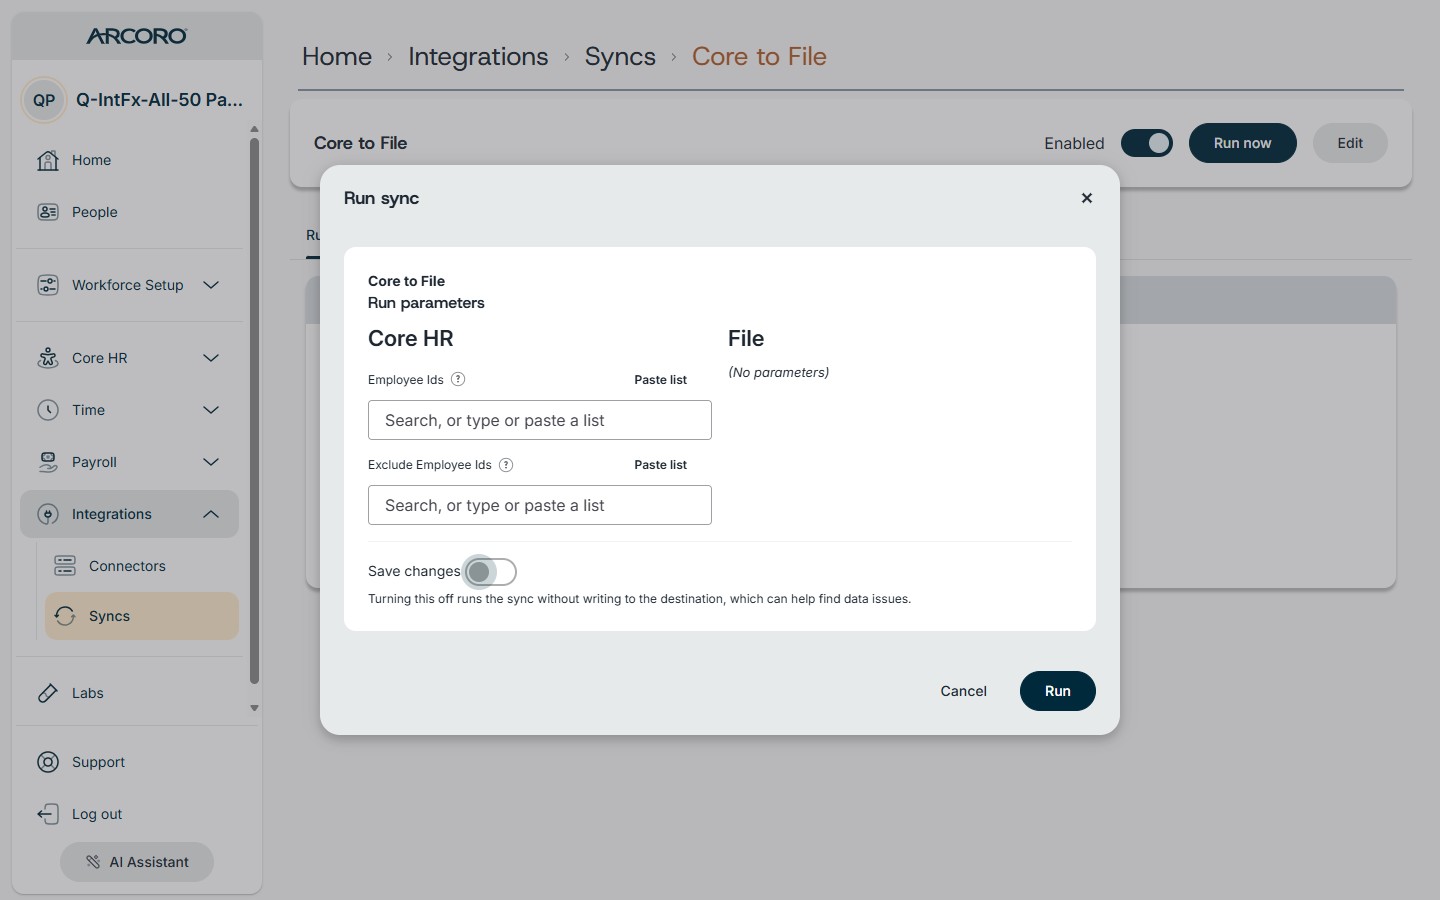
Task: Click the QP account avatar
Action: point(44,100)
